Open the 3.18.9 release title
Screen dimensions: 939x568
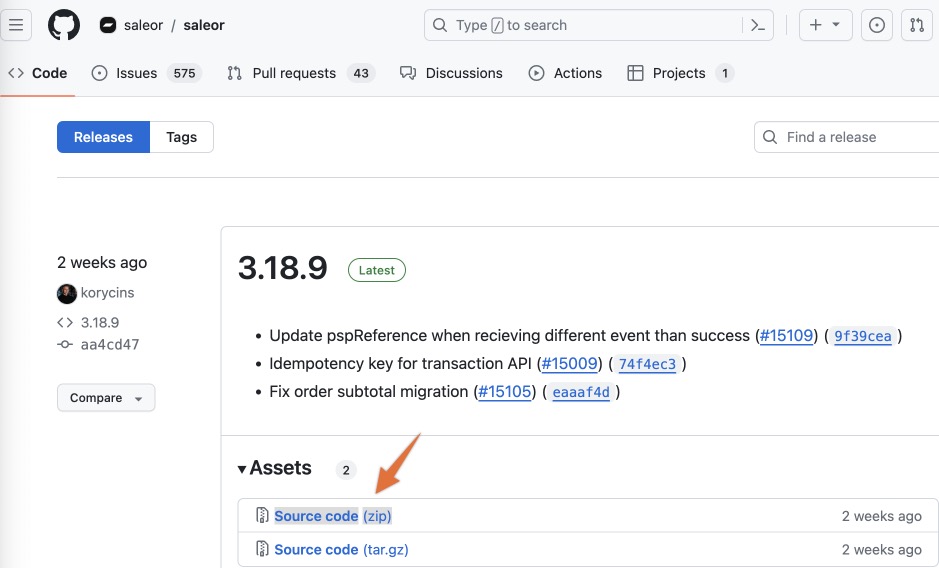[283, 268]
